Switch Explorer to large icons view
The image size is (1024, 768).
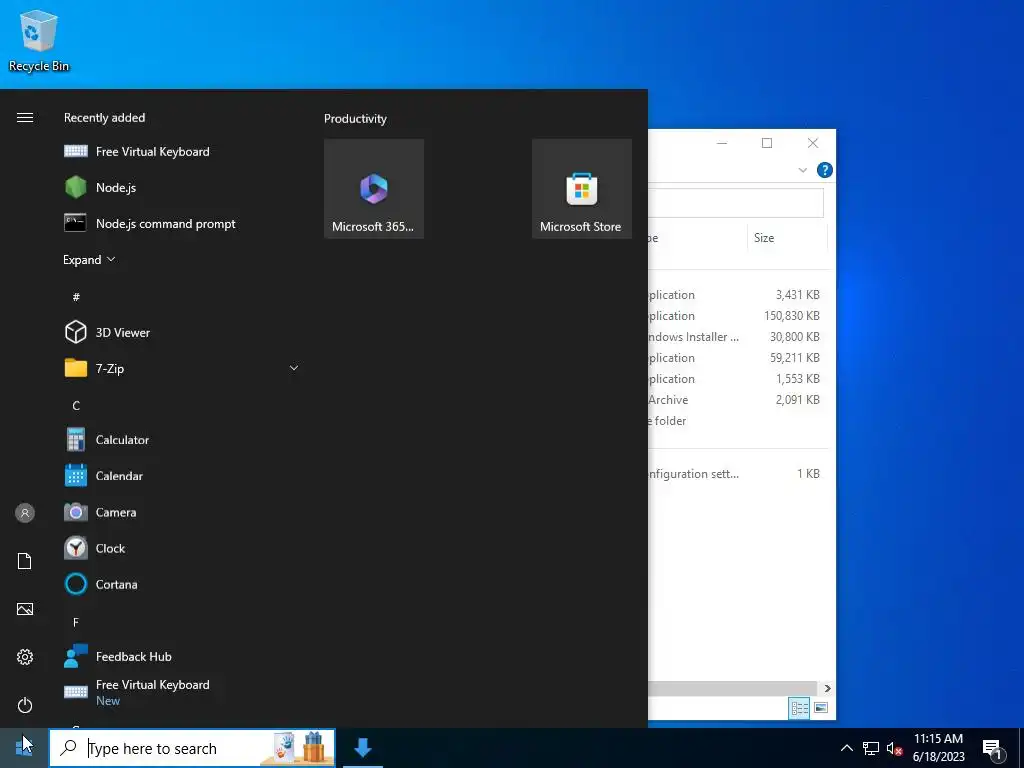821,709
